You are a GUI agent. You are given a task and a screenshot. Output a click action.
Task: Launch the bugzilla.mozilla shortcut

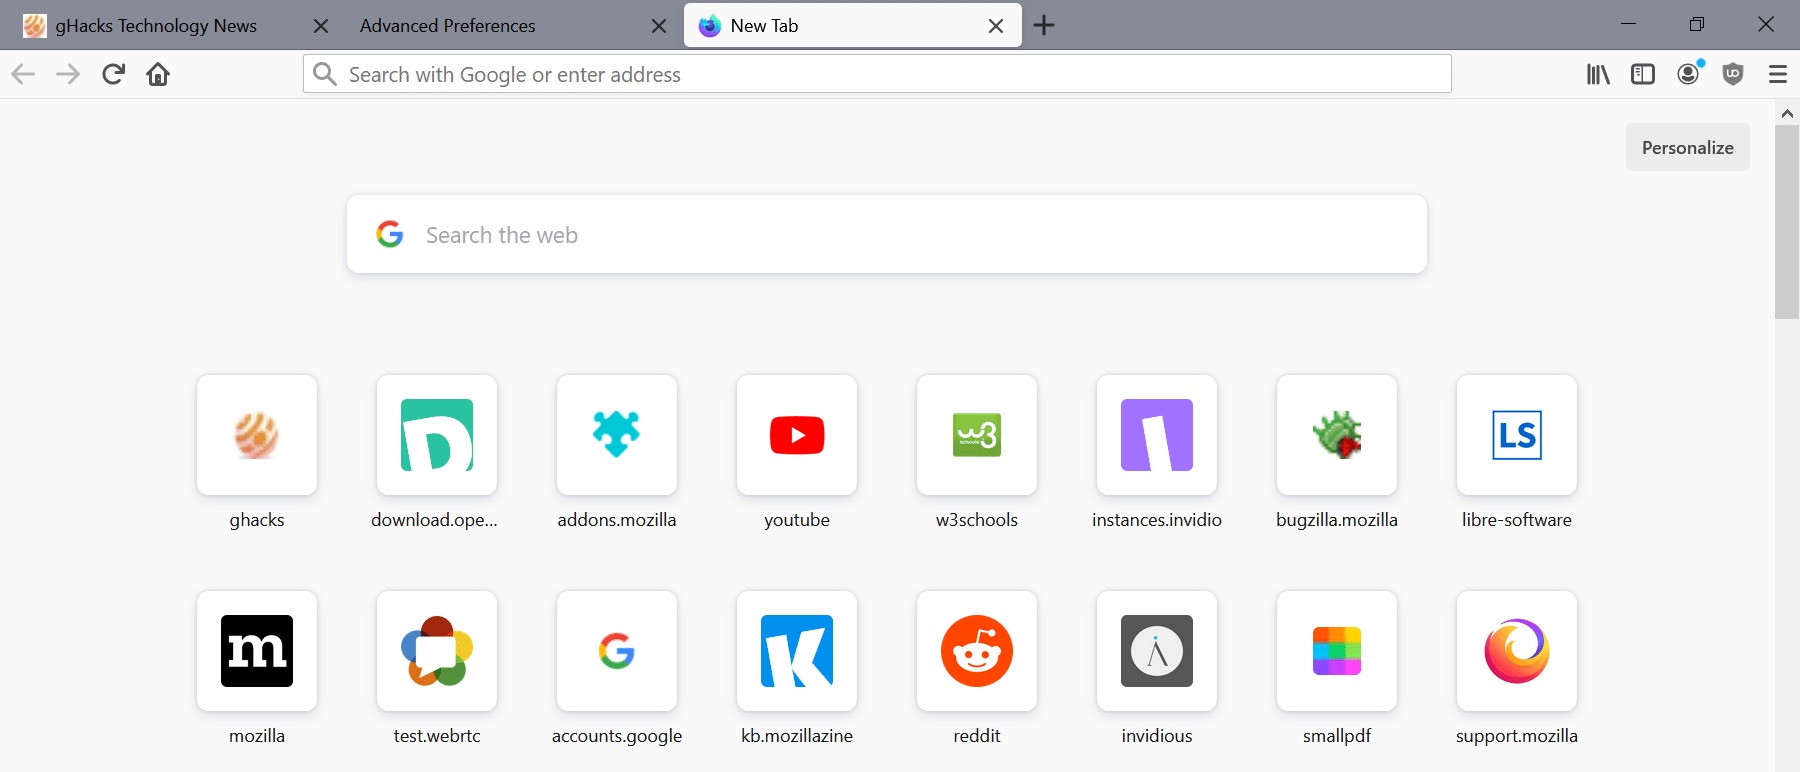(x=1337, y=436)
